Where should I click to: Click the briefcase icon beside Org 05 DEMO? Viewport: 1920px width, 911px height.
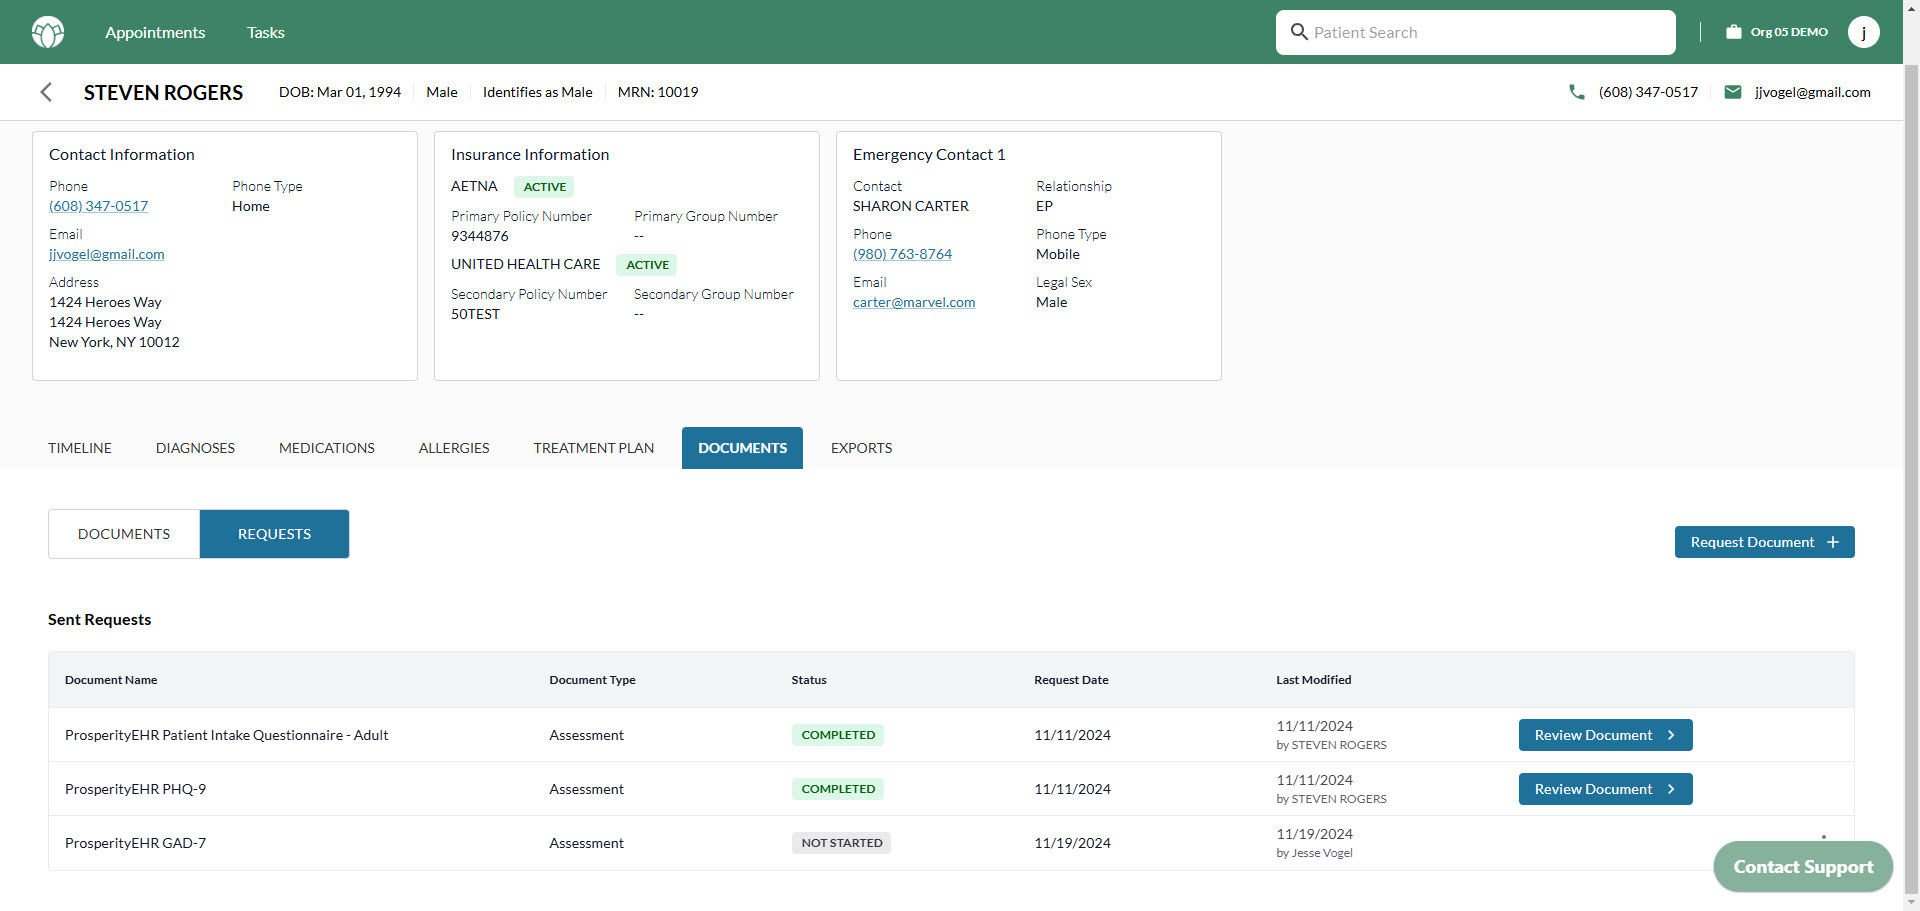(1733, 31)
